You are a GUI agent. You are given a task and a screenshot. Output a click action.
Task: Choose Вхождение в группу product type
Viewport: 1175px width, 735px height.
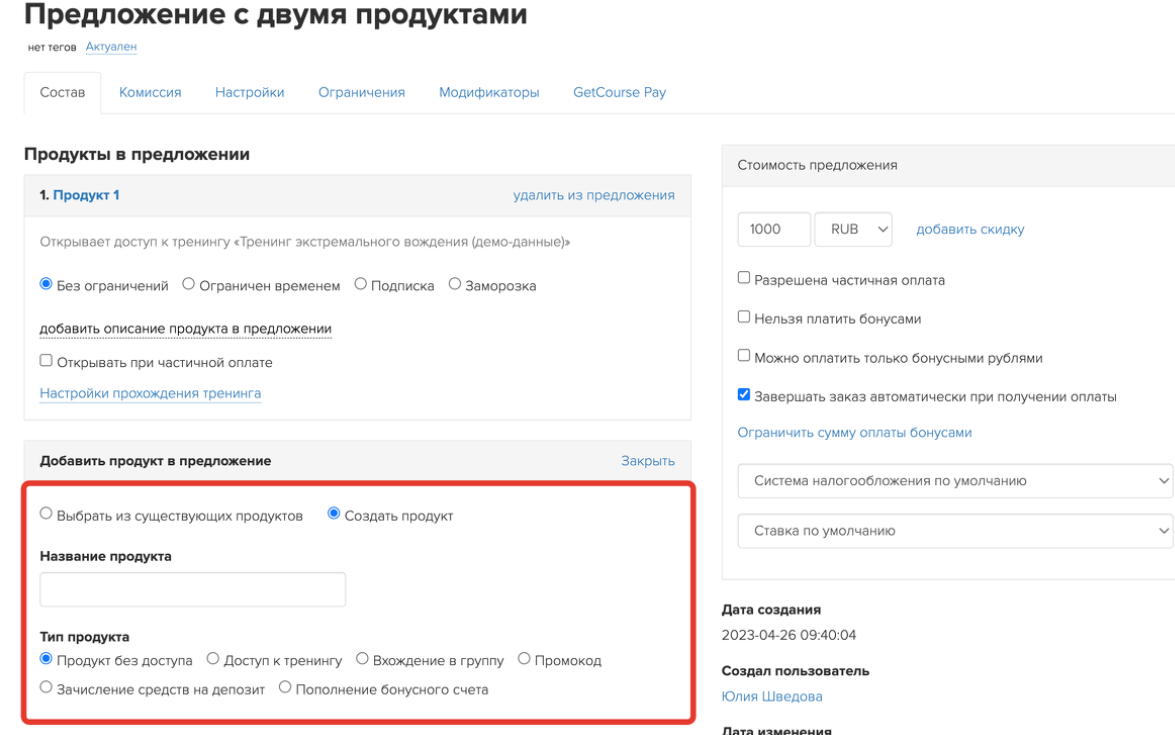[x=362, y=659]
